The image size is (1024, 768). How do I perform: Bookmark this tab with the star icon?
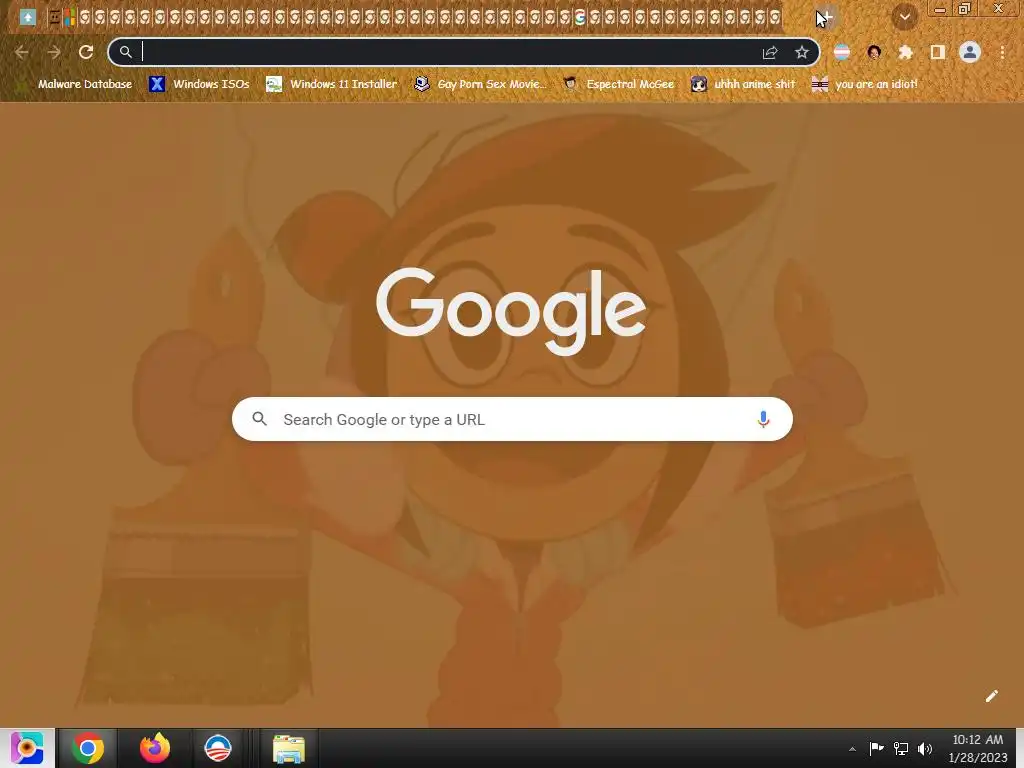pyautogui.click(x=802, y=52)
